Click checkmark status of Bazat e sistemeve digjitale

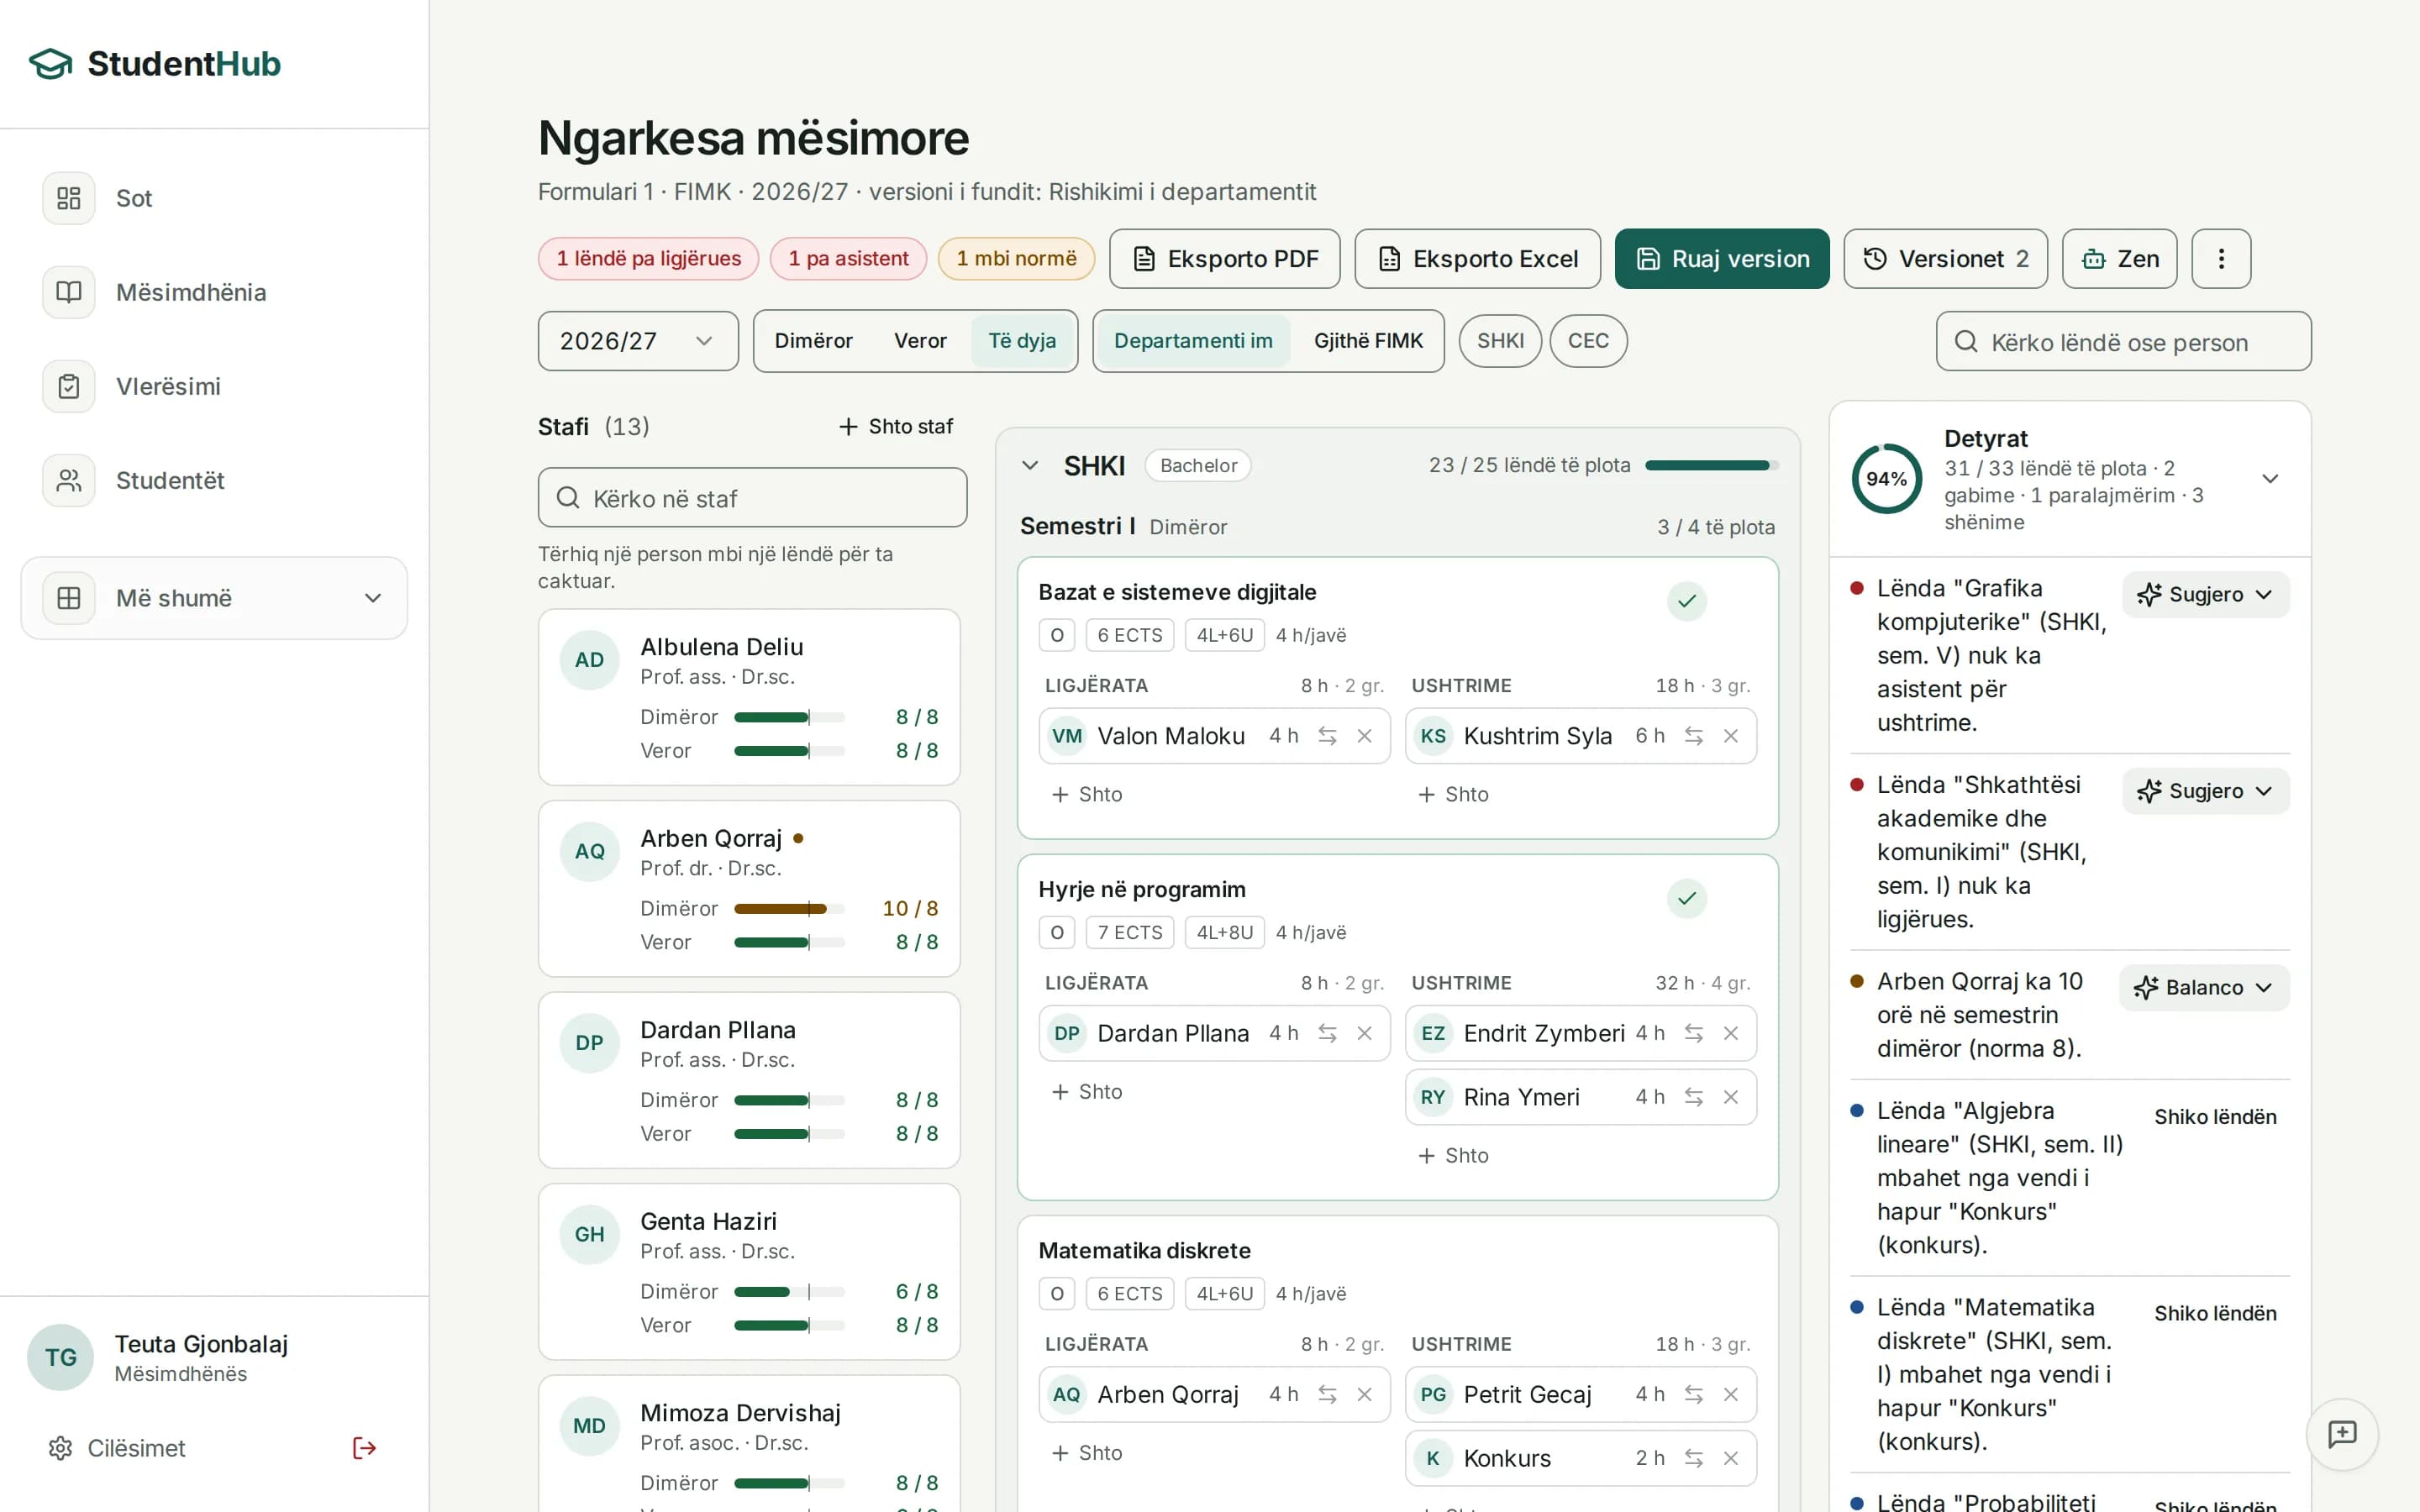(x=1687, y=601)
